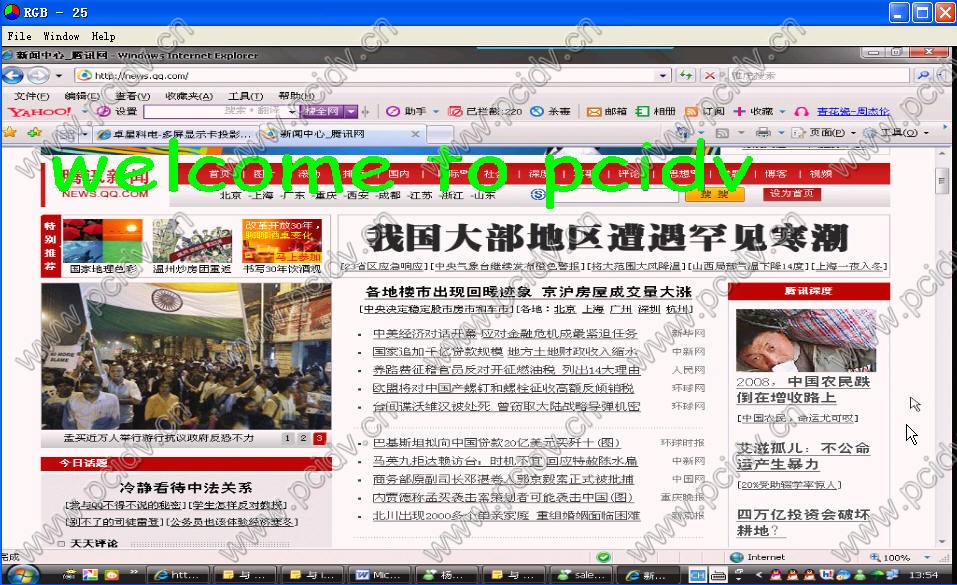Screen dimensions: 957x585
Task: Open the Mic... Word taskbar button
Action: click(378, 575)
